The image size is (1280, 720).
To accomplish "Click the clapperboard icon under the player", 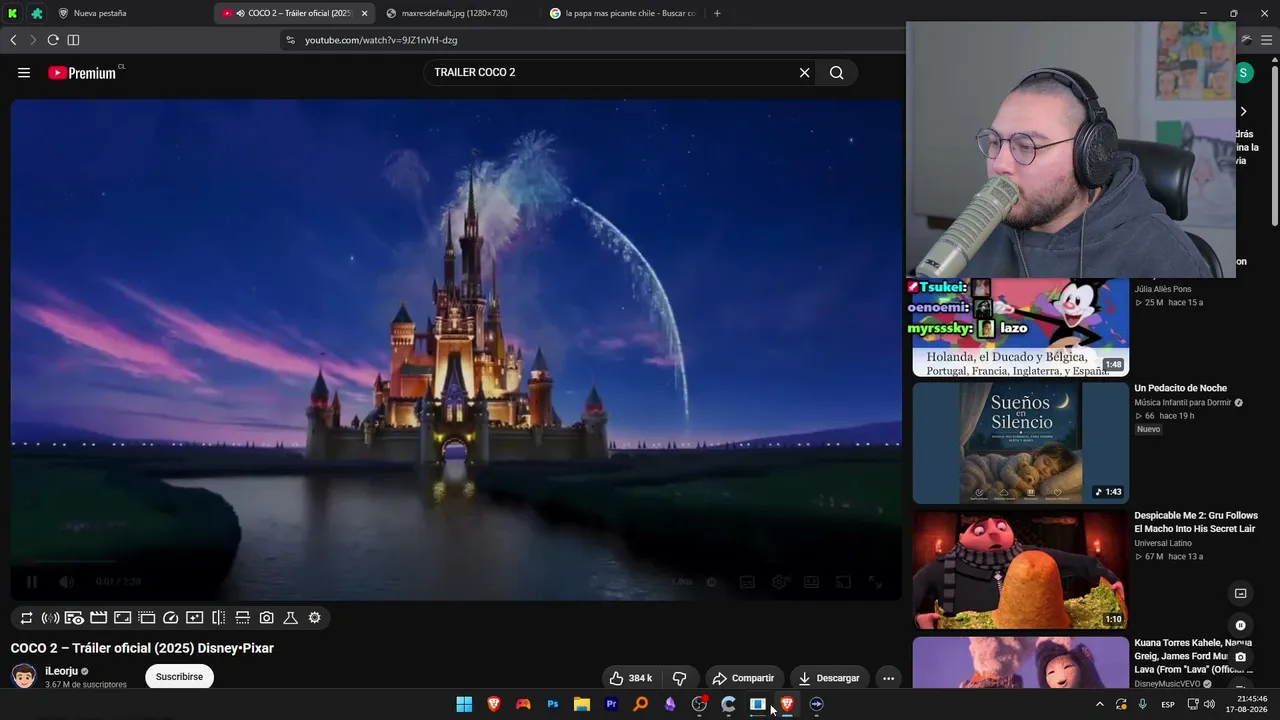I will click(98, 618).
